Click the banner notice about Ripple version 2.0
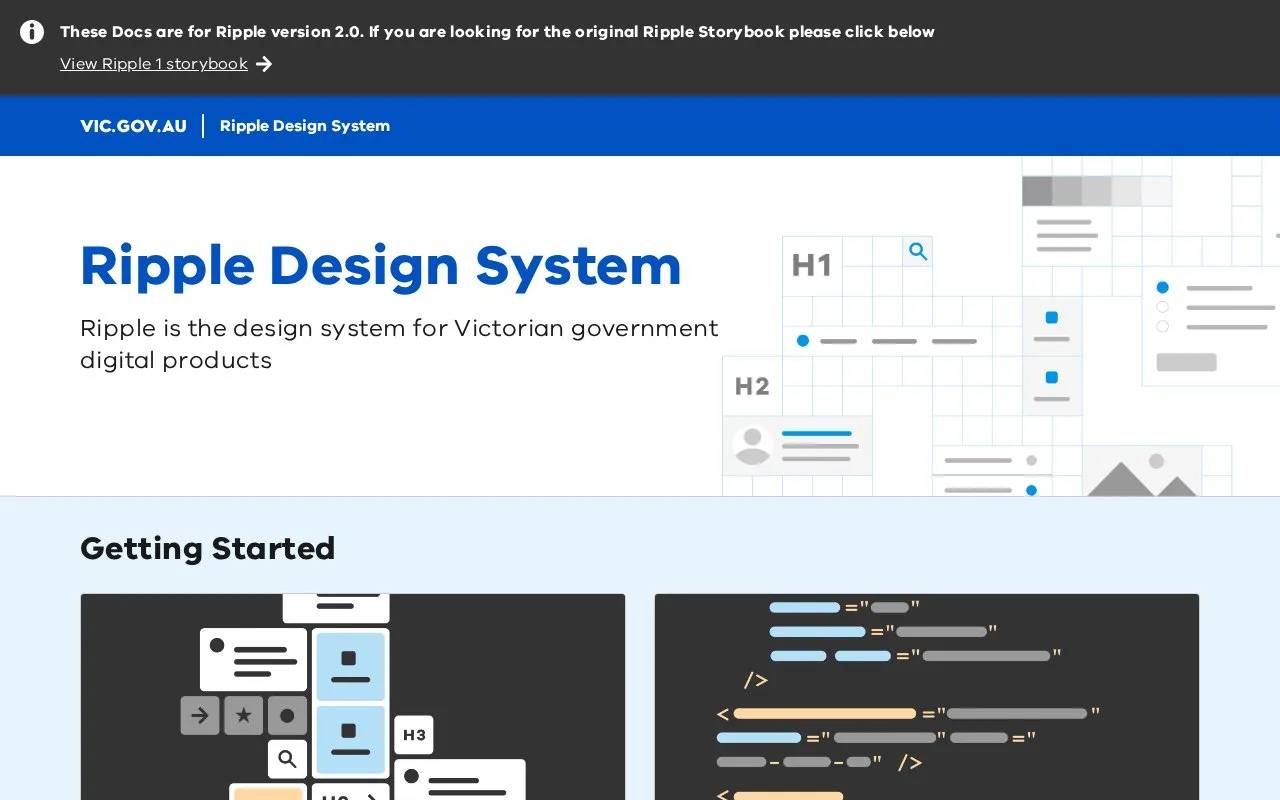Image resolution: width=1280 pixels, height=800 pixels. pos(497,32)
